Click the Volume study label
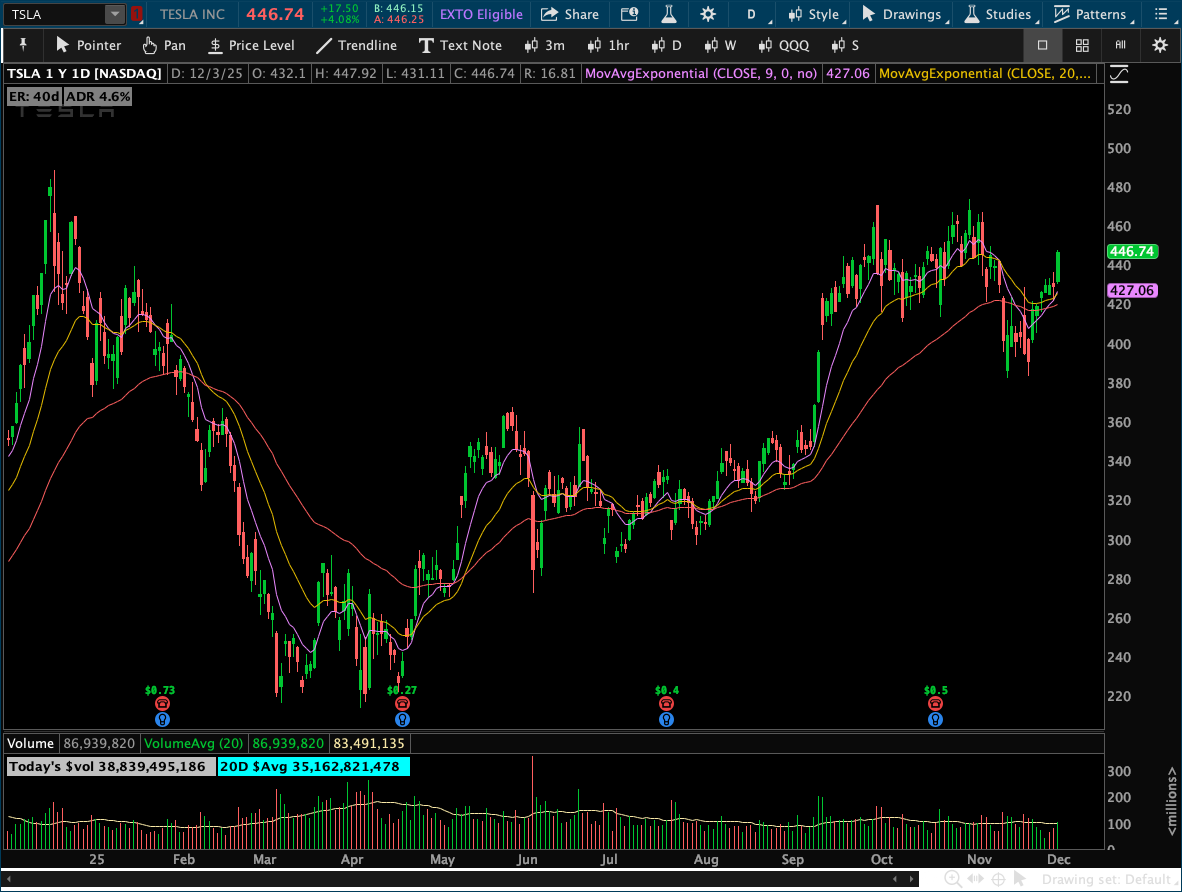 [30, 743]
